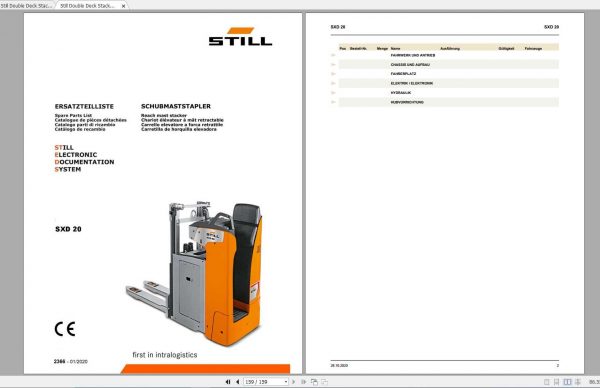600x388 pixels.
Task: Click the SXD 20 header at right page top-left
Action: tap(338, 27)
